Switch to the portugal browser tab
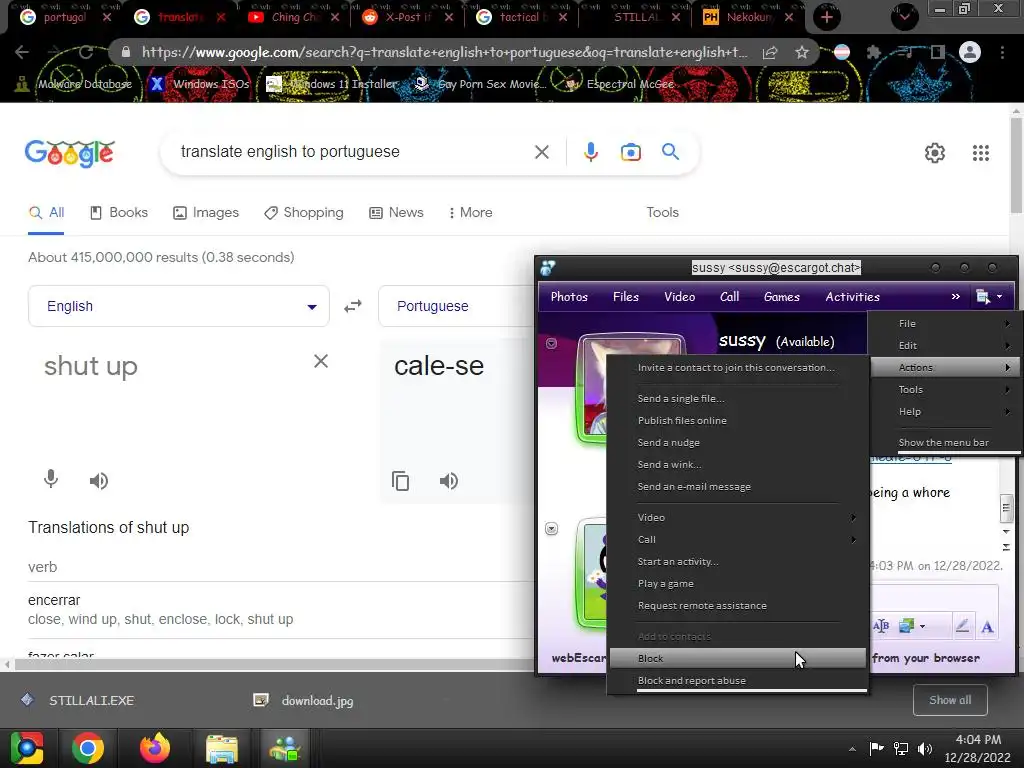 click(64, 17)
